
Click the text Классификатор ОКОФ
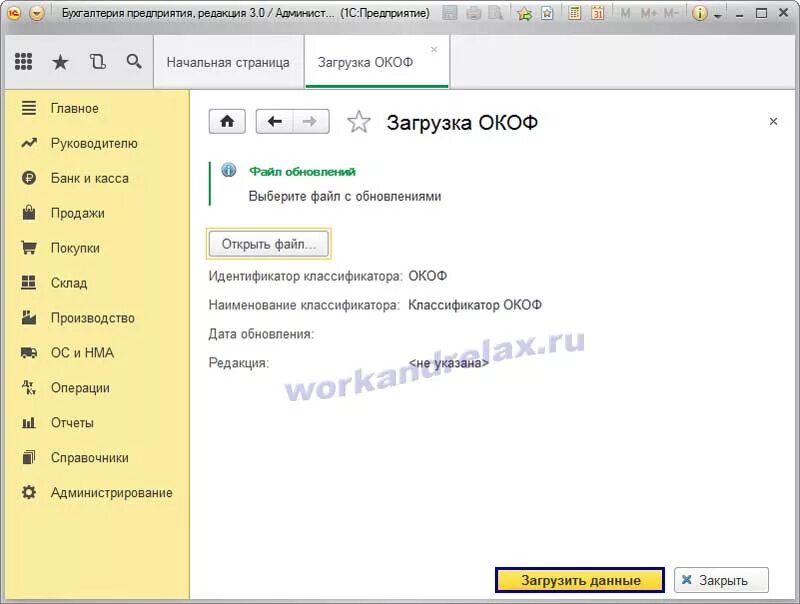(x=475, y=305)
